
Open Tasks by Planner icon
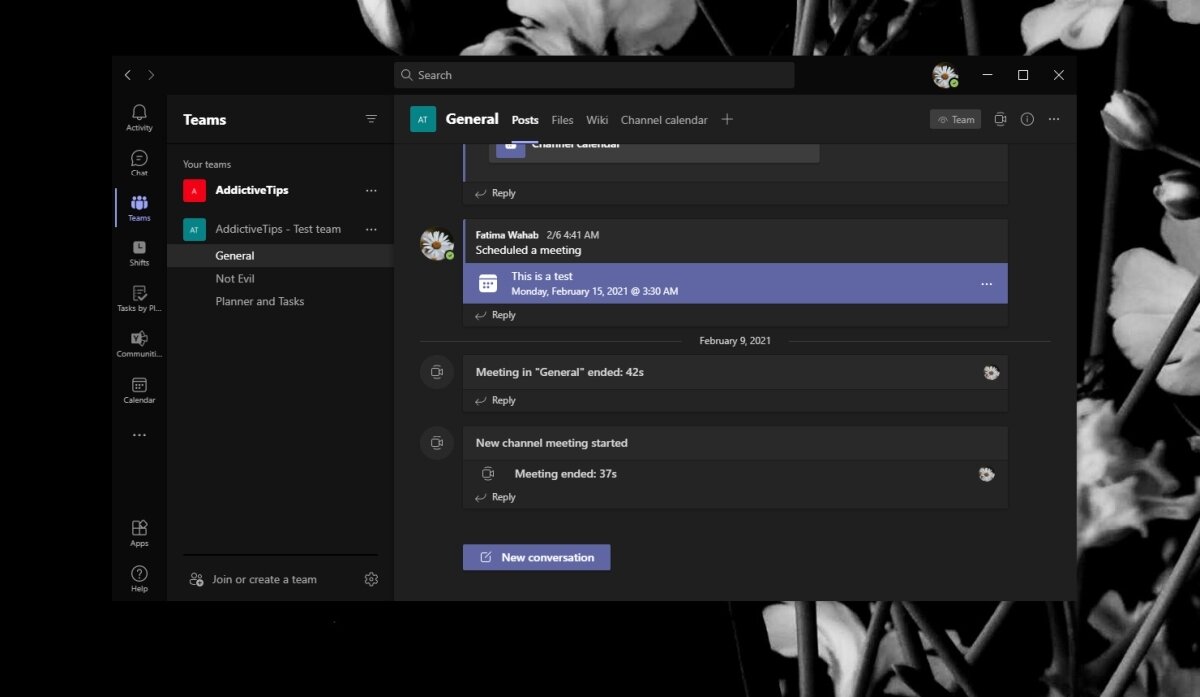coord(139,297)
